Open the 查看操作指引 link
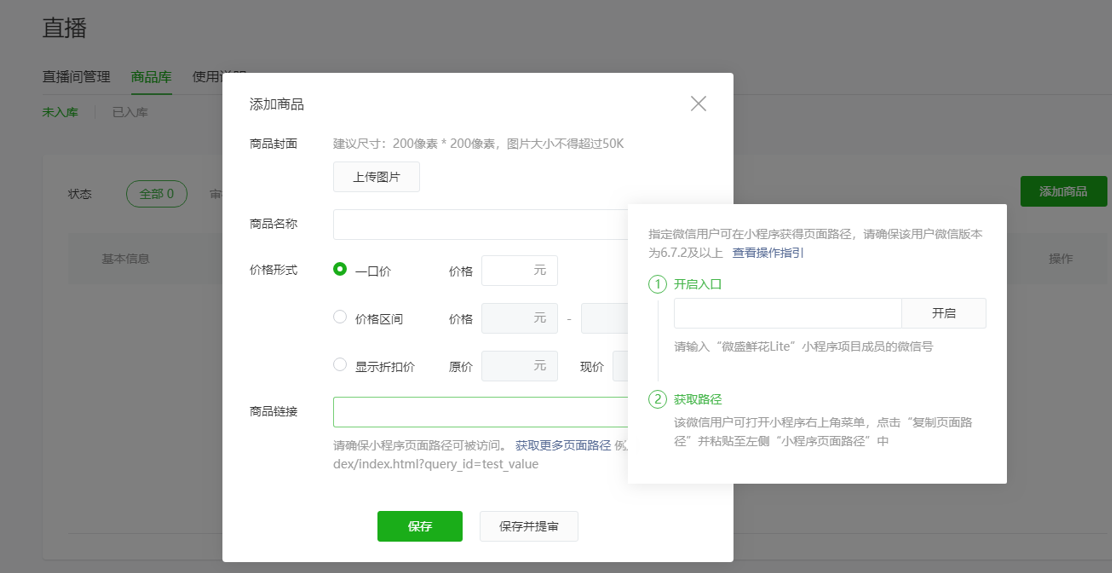 click(x=768, y=252)
